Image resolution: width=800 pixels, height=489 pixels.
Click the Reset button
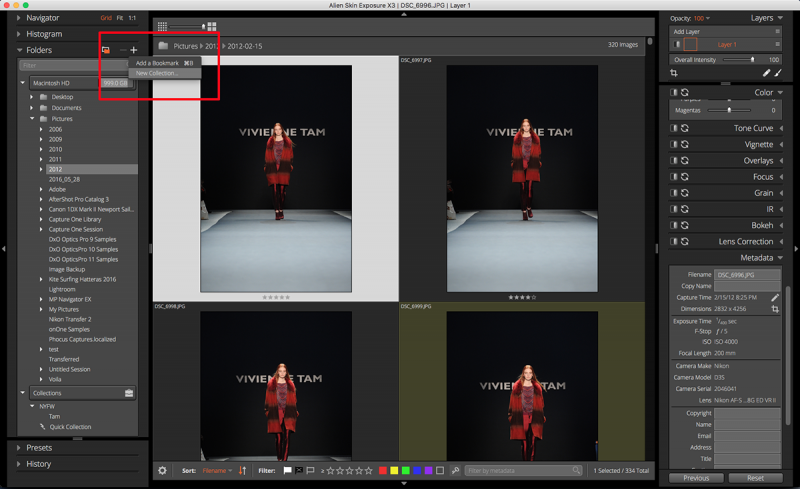click(x=755, y=478)
